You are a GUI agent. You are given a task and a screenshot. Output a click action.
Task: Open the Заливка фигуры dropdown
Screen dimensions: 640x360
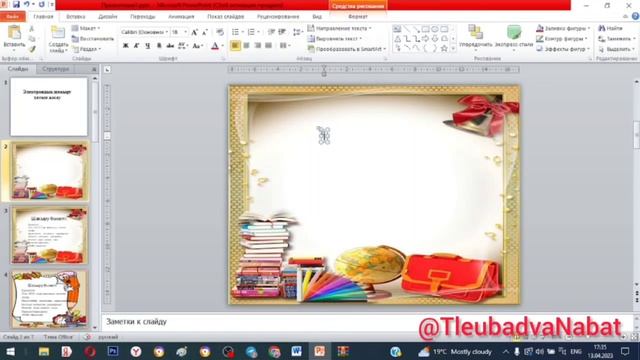point(563,28)
